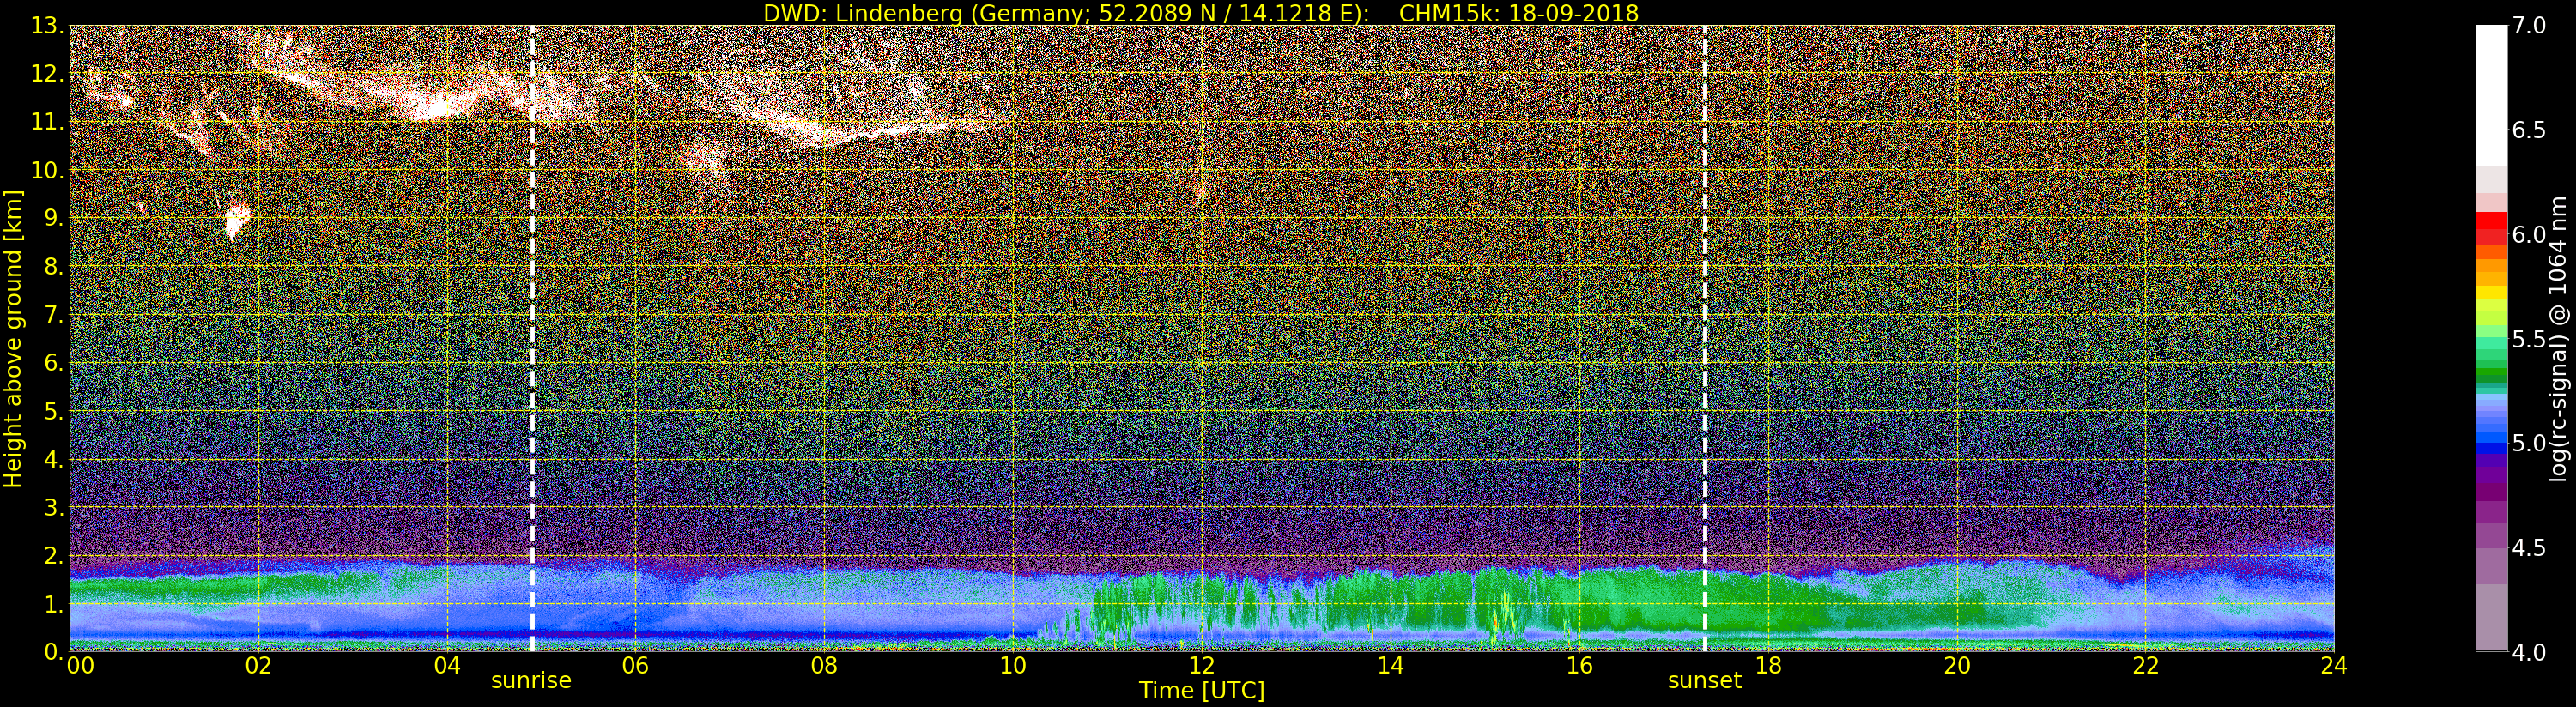Click the red band of the colorbar
Image resolution: width=2576 pixels, height=707 pixels.
pos(2491,228)
